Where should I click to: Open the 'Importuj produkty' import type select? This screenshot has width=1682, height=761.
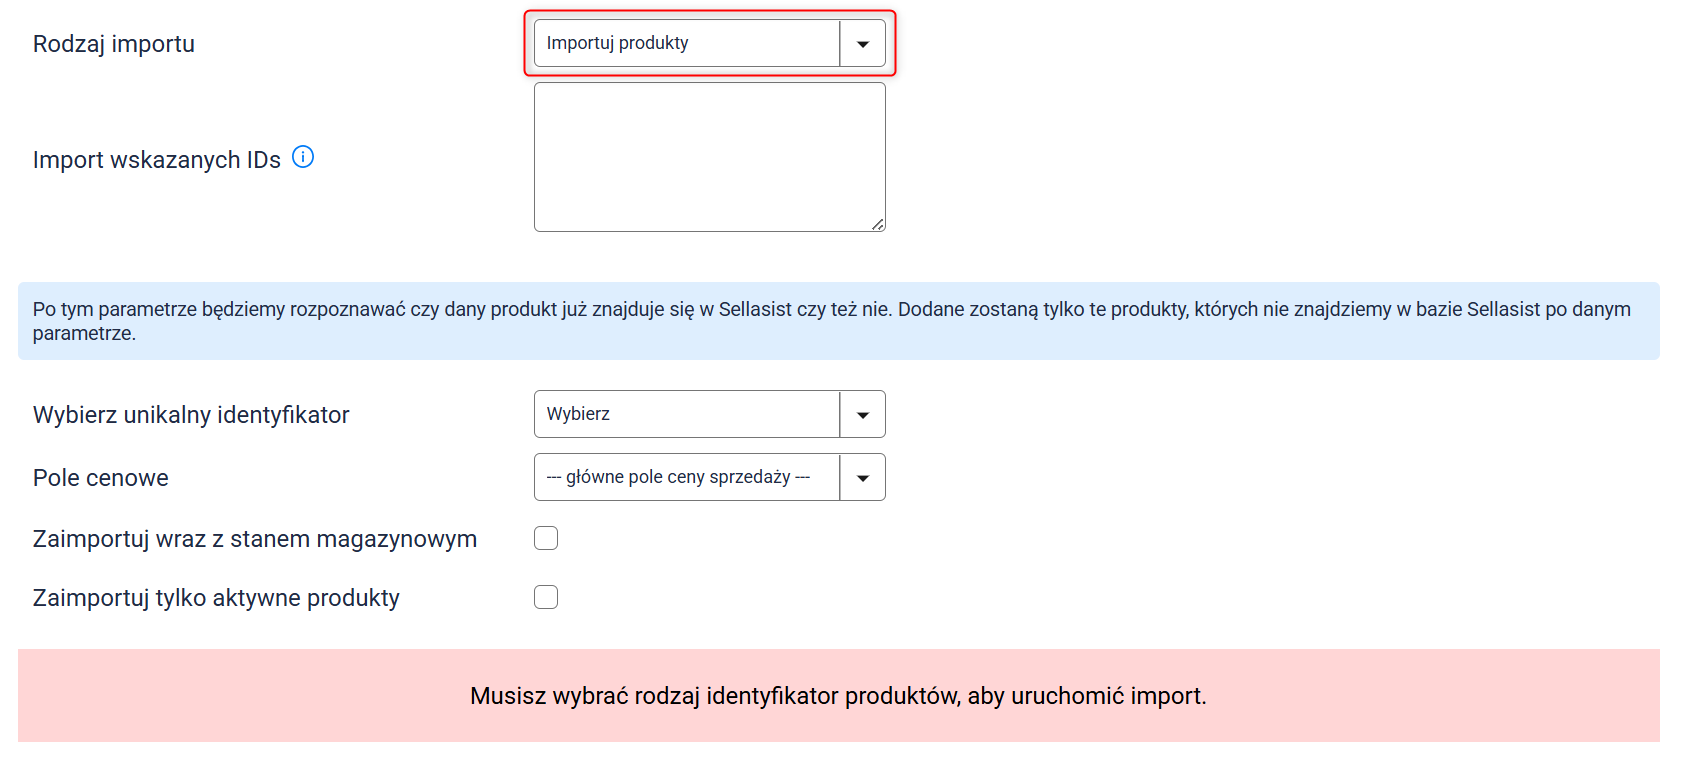click(687, 44)
